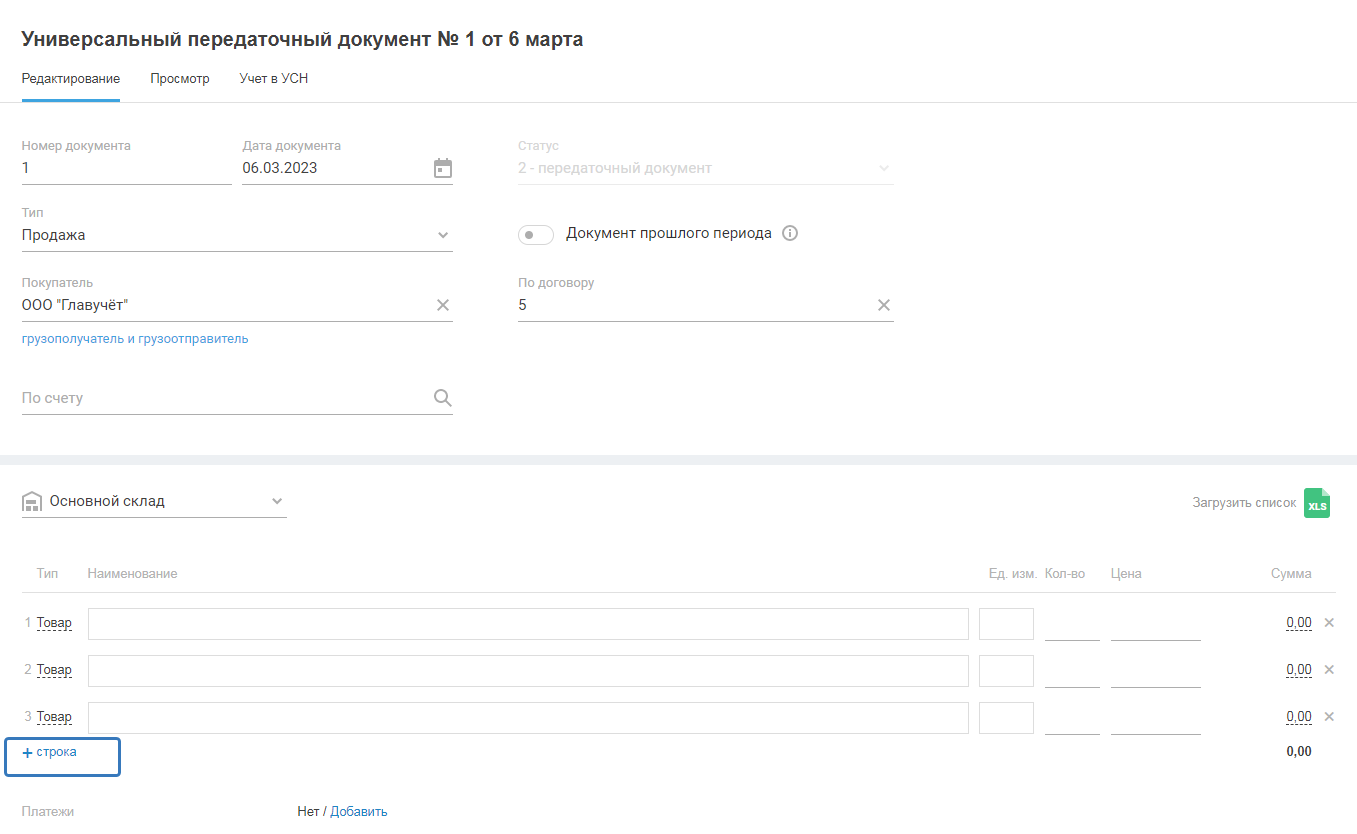Image resolution: width=1357 pixels, height=834 pixels.
Task: Toggle the Документ прошлого периода switch
Action: coord(535,235)
